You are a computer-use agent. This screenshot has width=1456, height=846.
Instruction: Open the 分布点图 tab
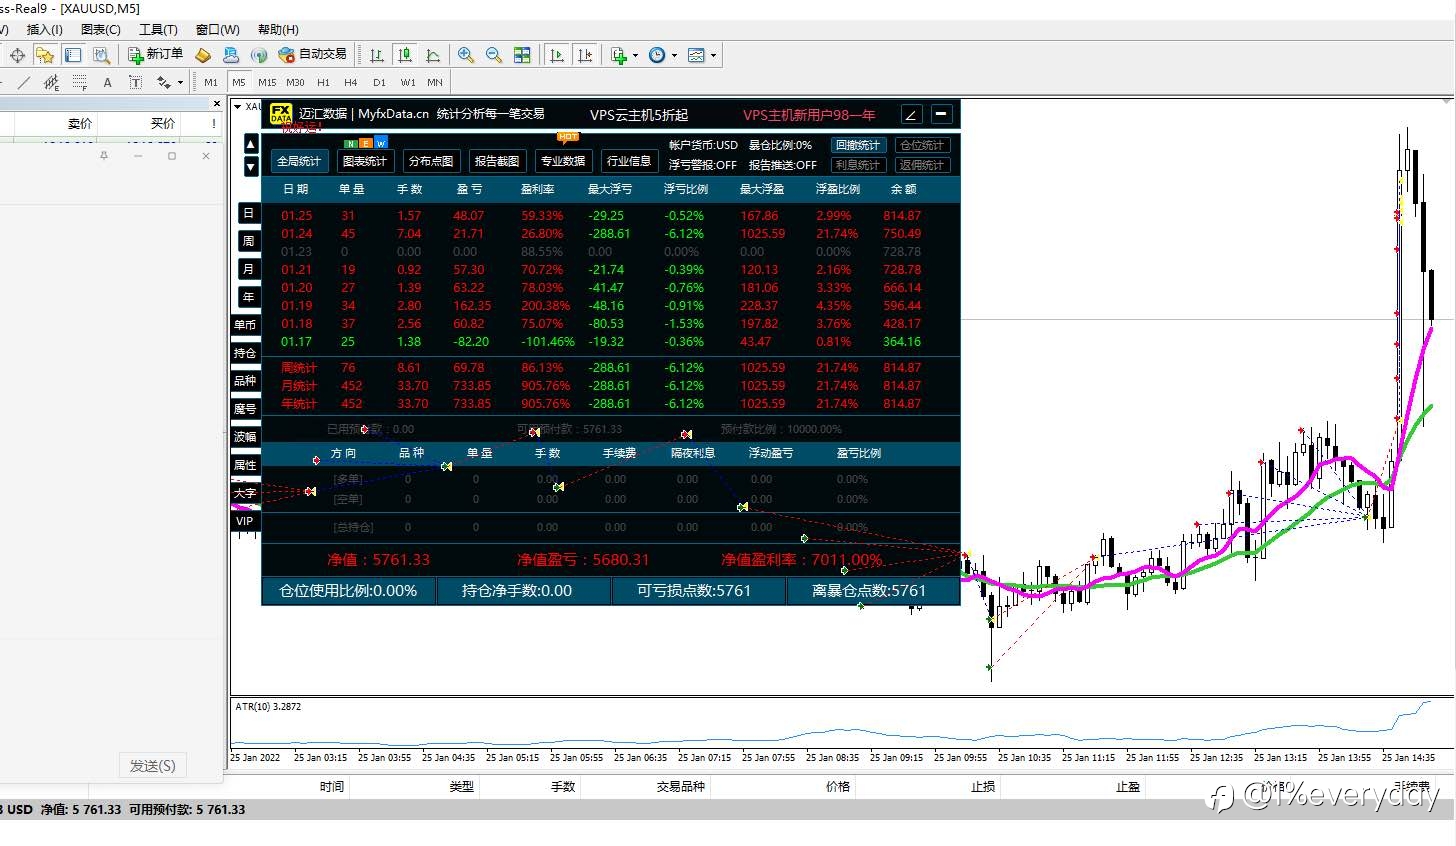point(431,161)
